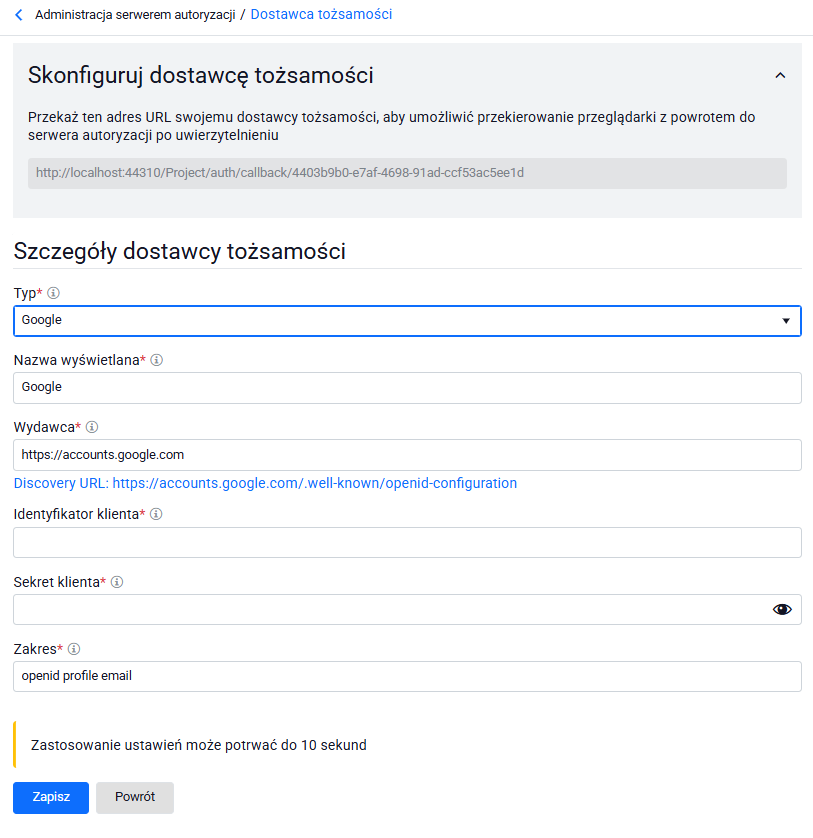The width and height of the screenshot is (813, 838).
Task: Click the text 'Zastosowanie ustawień może potrwać do 10 sekund'
Action: point(199,745)
